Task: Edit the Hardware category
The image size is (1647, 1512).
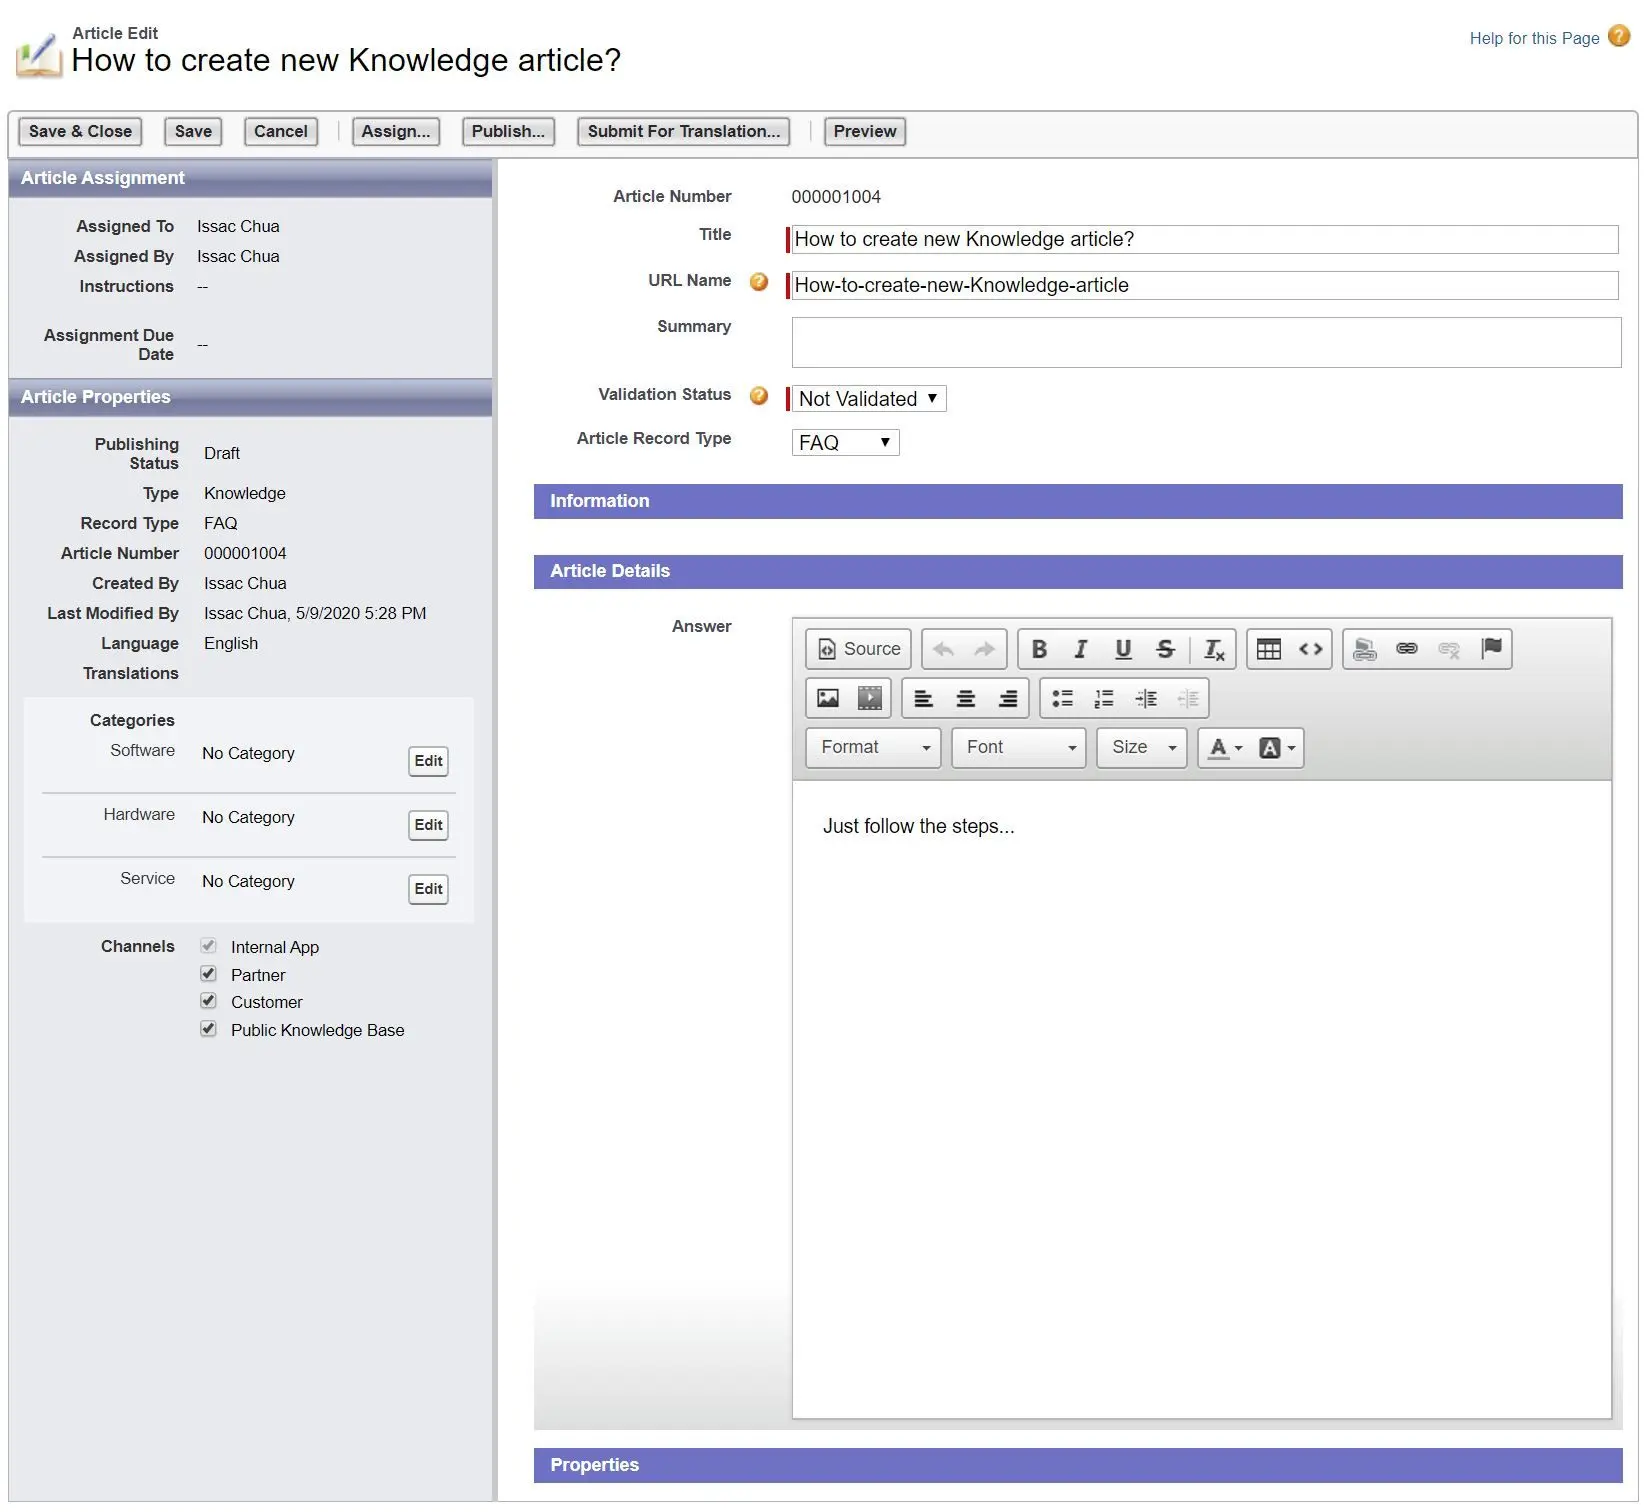Action: coord(428,826)
